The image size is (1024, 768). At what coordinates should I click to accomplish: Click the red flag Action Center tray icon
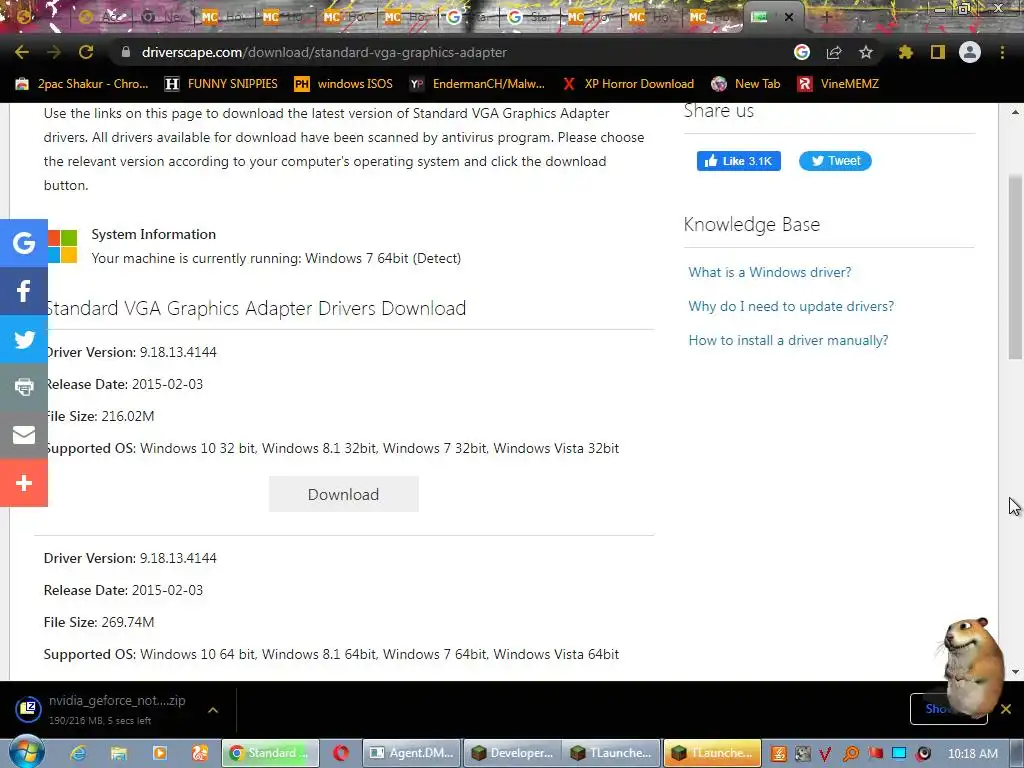[x=875, y=754]
